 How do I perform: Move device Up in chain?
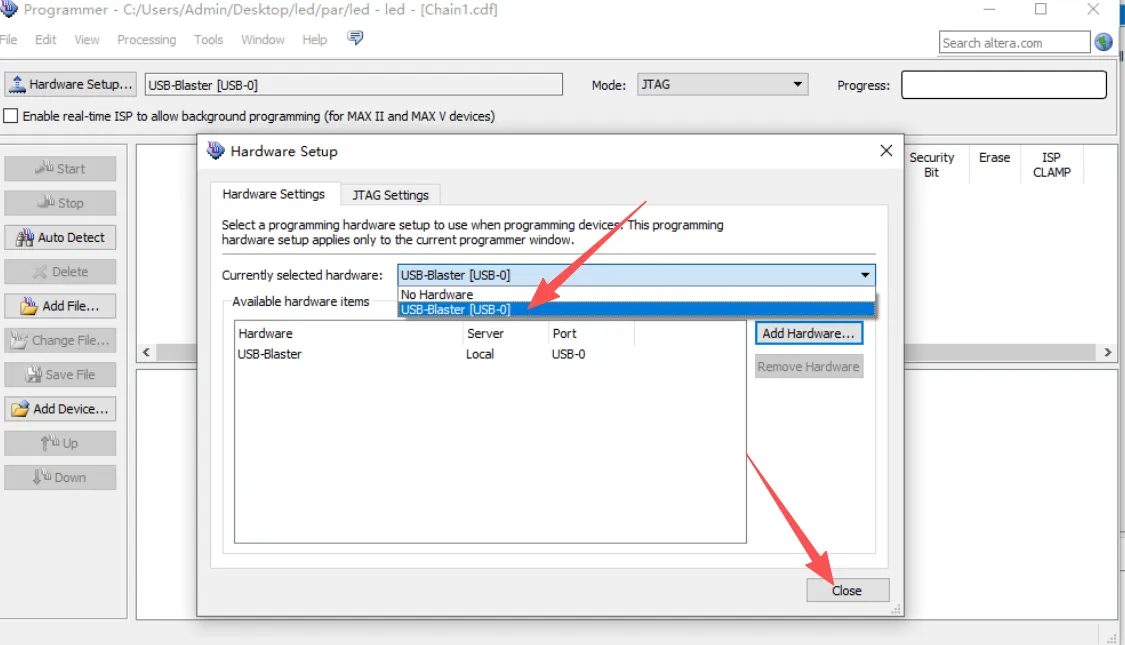pyautogui.click(x=60, y=443)
